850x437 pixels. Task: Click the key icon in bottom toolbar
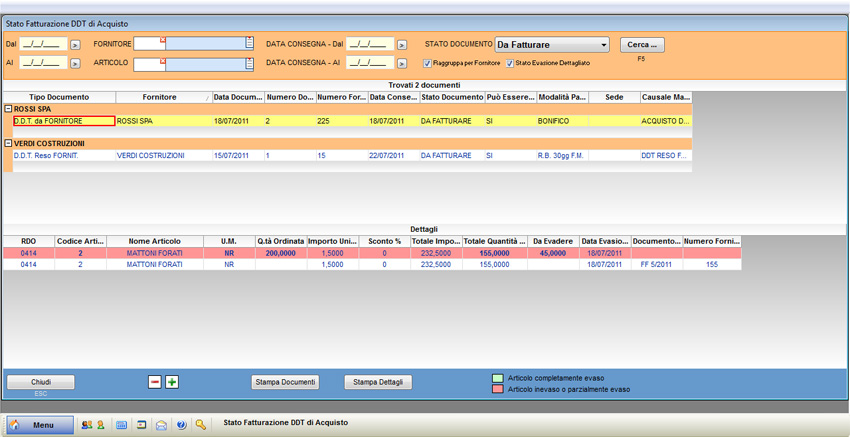tap(201, 425)
